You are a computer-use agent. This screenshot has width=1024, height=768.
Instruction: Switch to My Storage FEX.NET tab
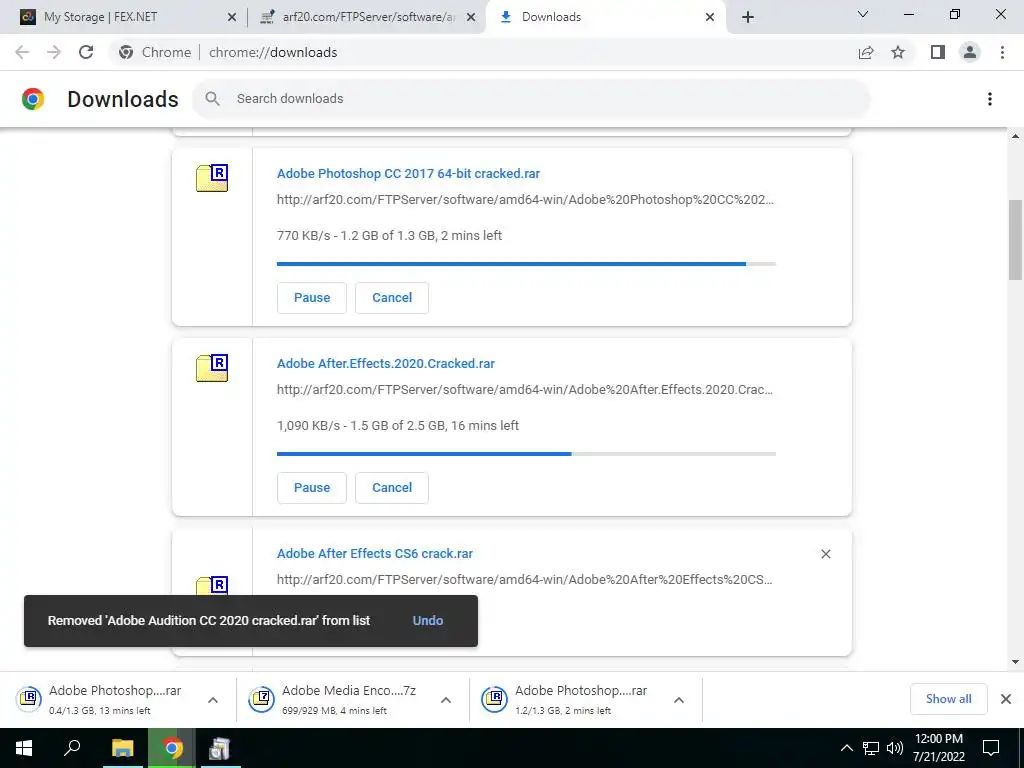click(123, 17)
